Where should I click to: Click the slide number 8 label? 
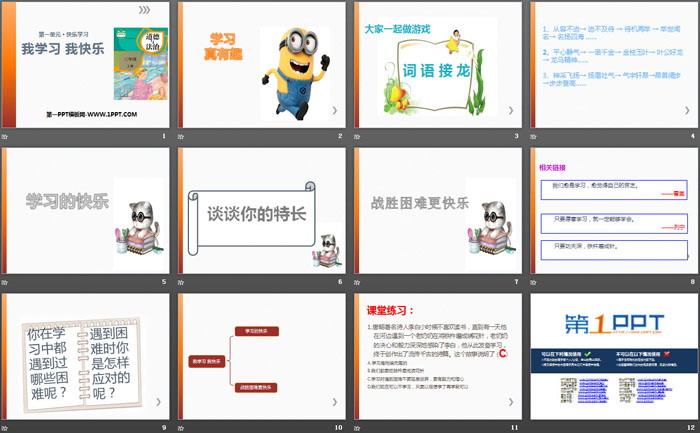tap(692, 282)
